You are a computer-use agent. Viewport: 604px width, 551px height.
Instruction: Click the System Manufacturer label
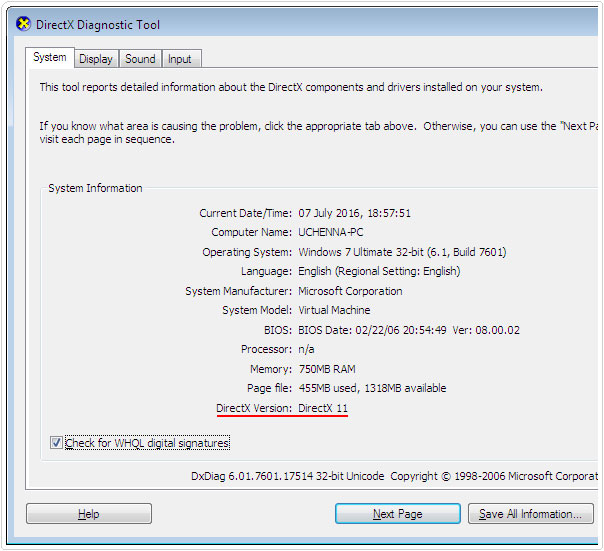tap(238, 291)
